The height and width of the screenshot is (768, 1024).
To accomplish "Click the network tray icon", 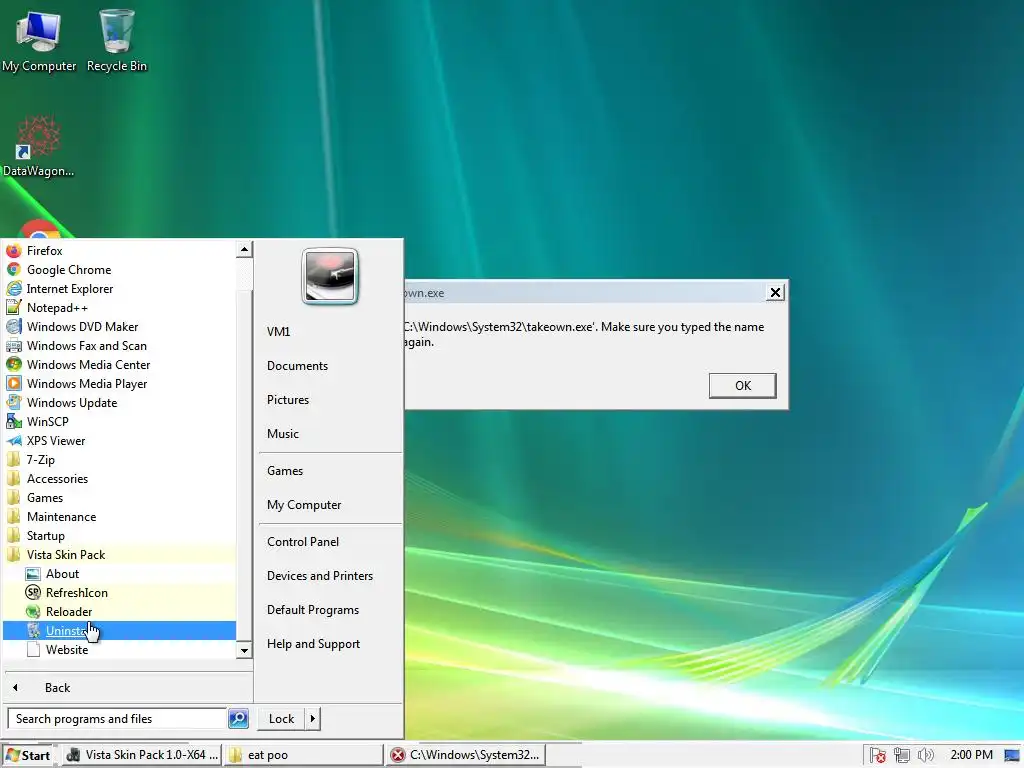I will tap(902, 755).
